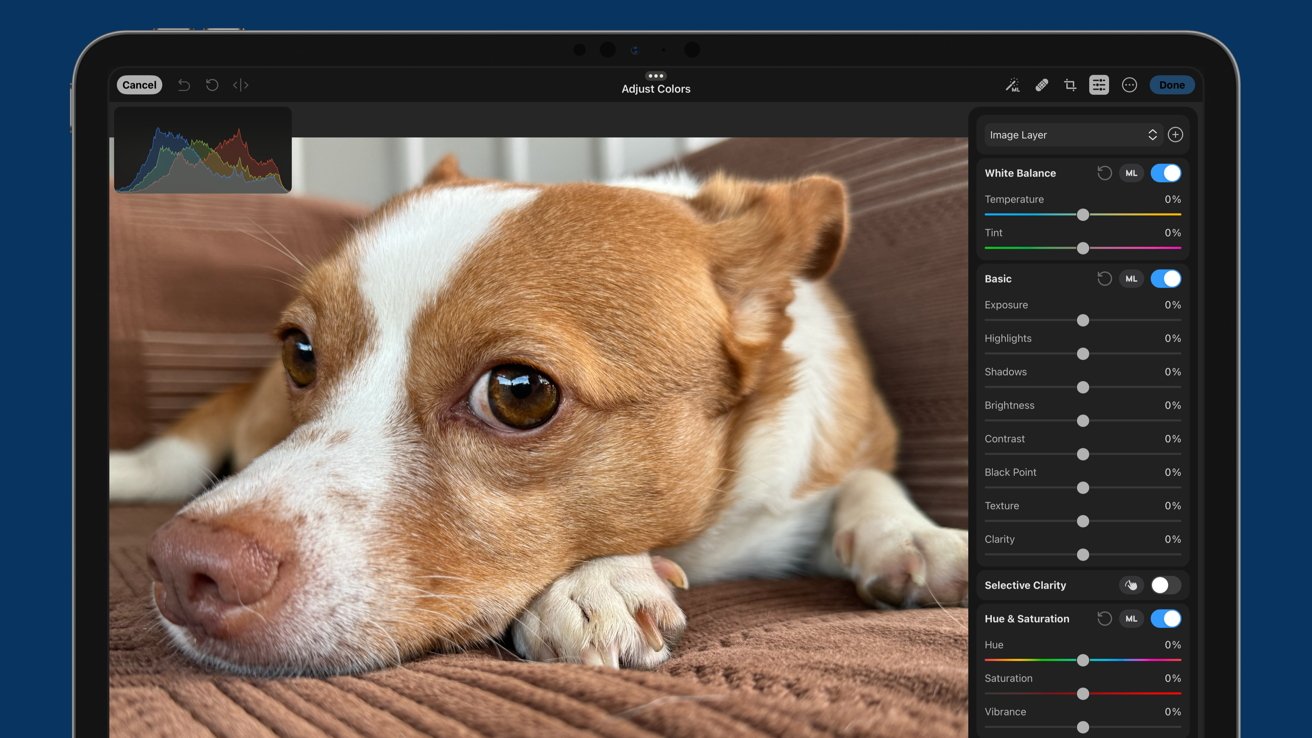Screen dimensions: 1312x738
Task: Reset the White Balance adjustments
Action: 1104,173
